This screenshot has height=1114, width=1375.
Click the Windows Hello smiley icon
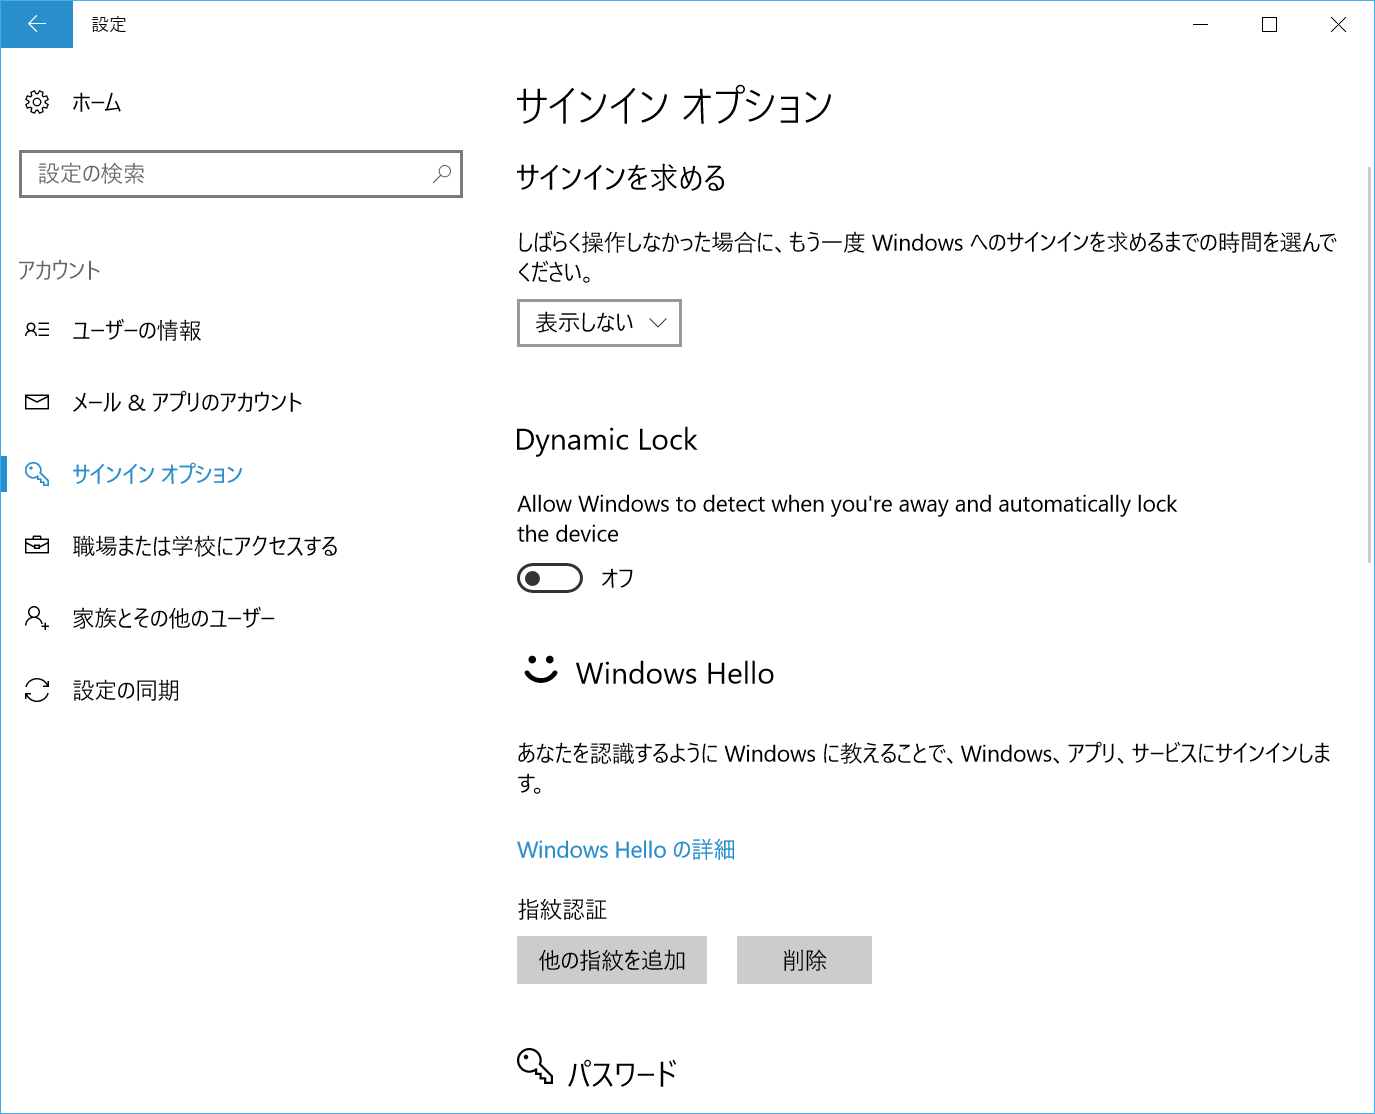tap(539, 671)
